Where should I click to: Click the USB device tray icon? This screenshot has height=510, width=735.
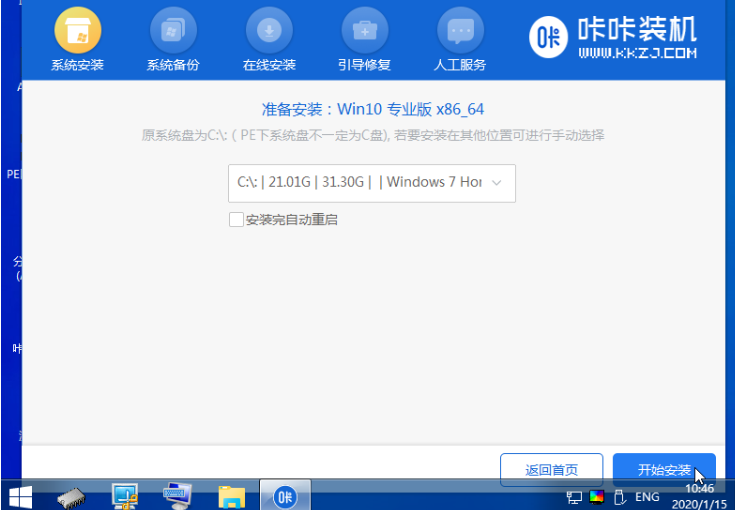click(x=619, y=497)
